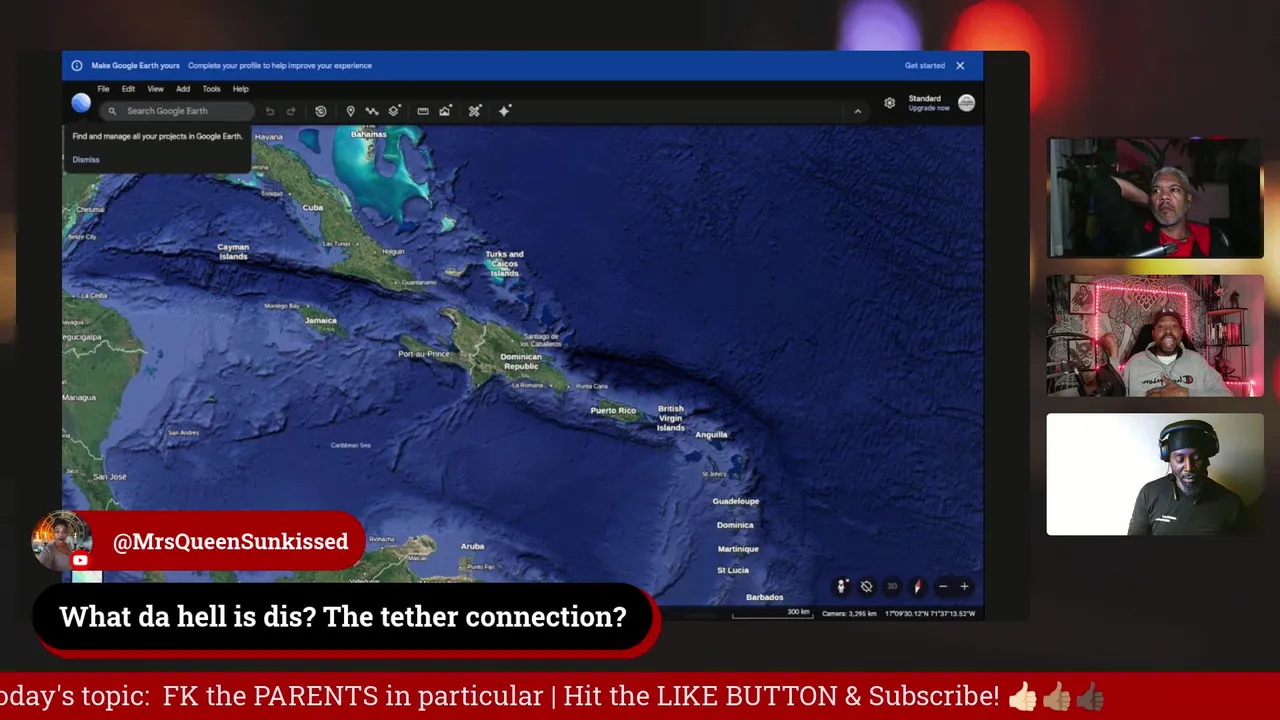This screenshot has width=1280, height=720.
Task: Click the redo arrow in toolbar
Action: click(x=291, y=111)
